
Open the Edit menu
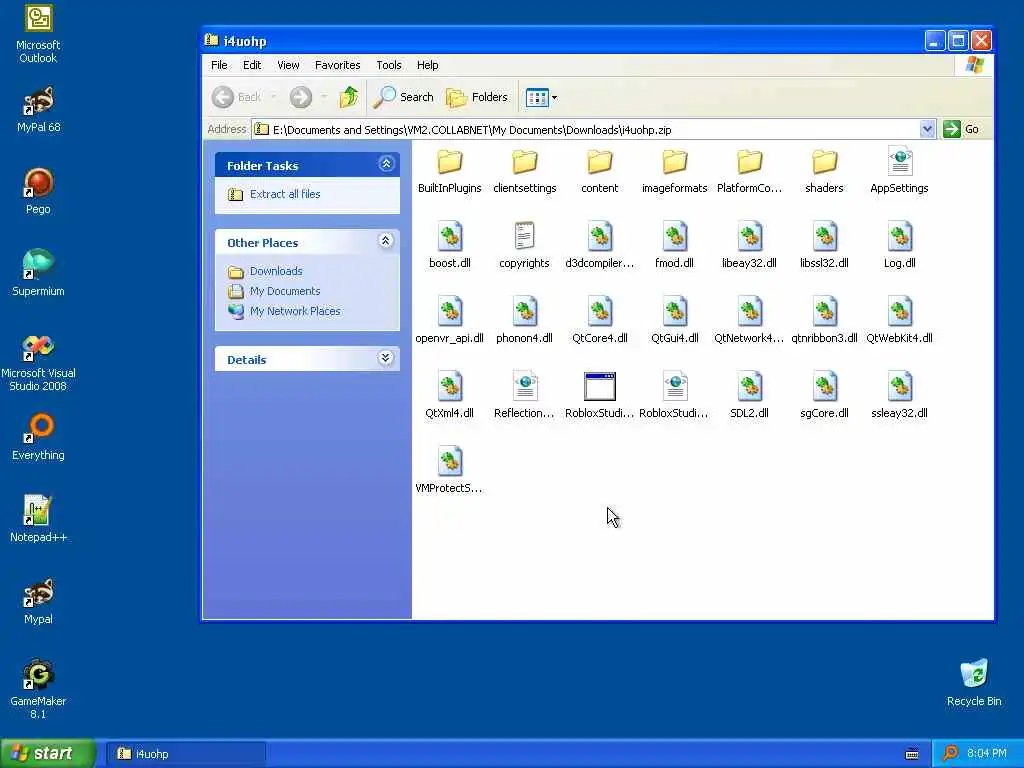coord(252,65)
